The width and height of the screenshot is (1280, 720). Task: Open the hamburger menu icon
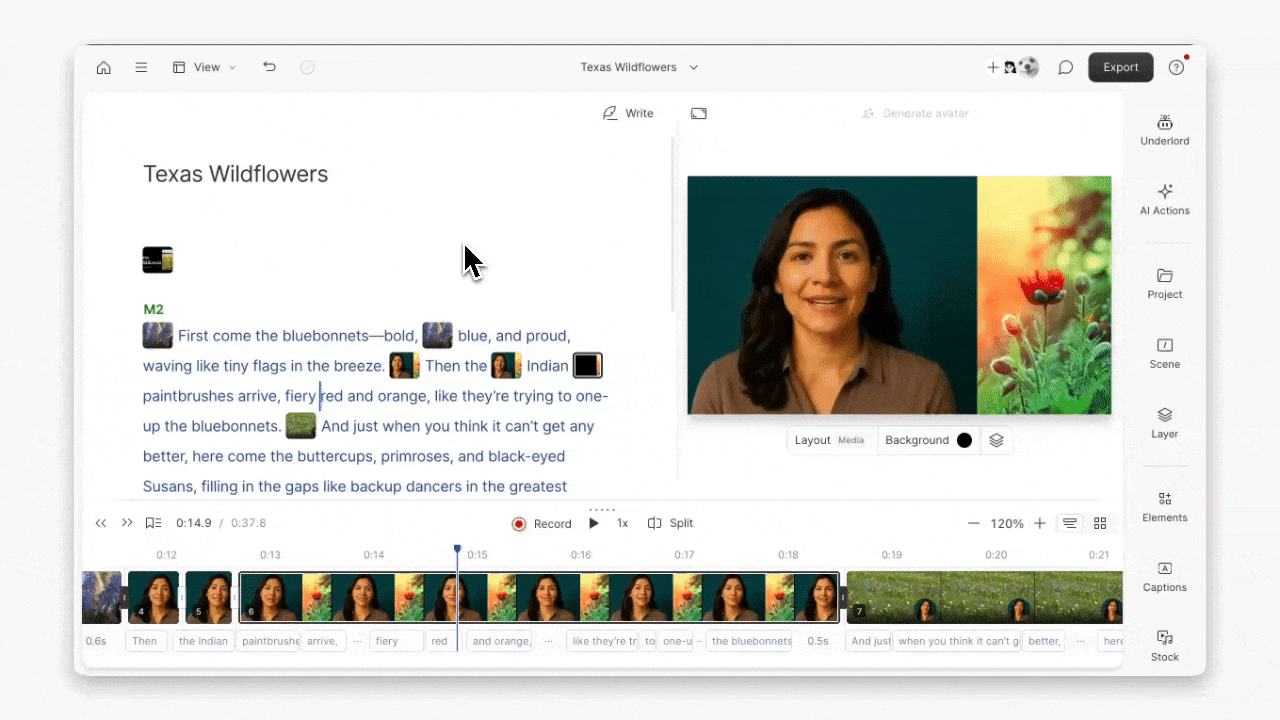point(141,67)
